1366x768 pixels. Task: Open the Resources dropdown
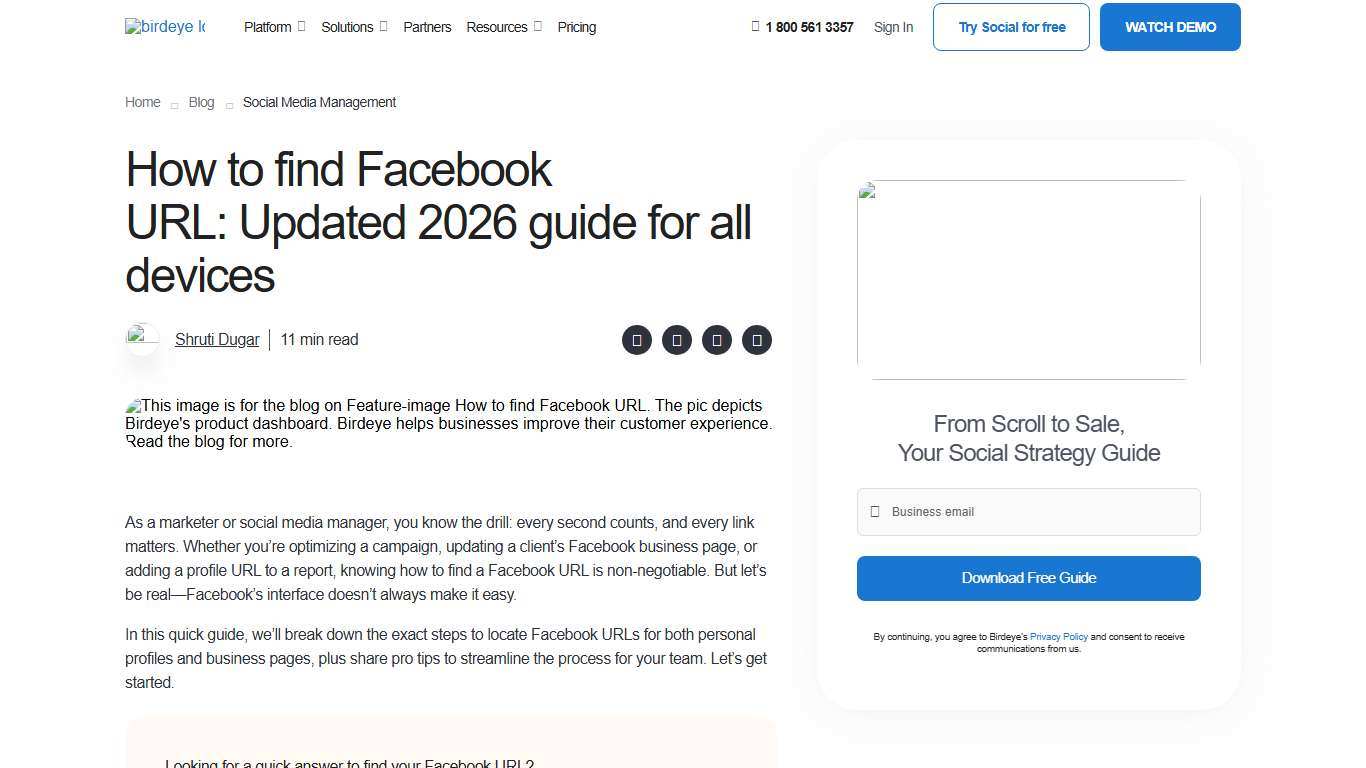[497, 27]
